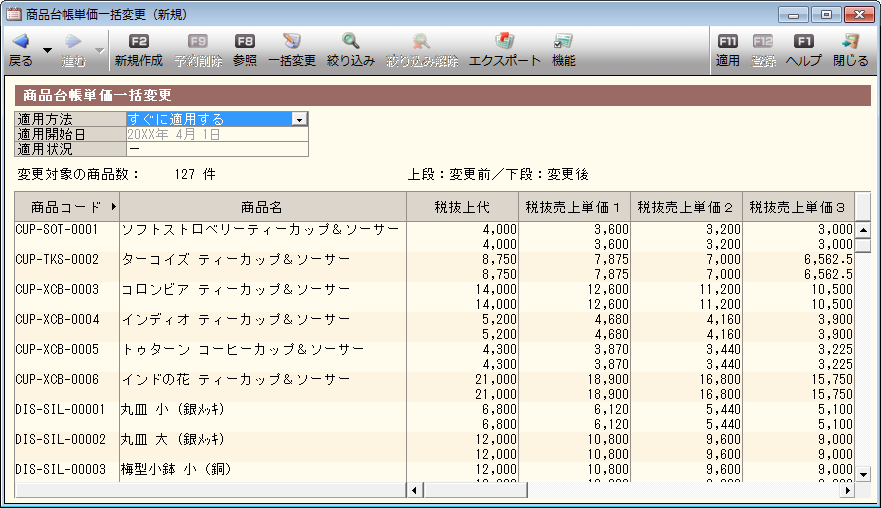Click the horizontal scrollbar right arrow
The width and height of the screenshot is (881, 508).
point(847,490)
